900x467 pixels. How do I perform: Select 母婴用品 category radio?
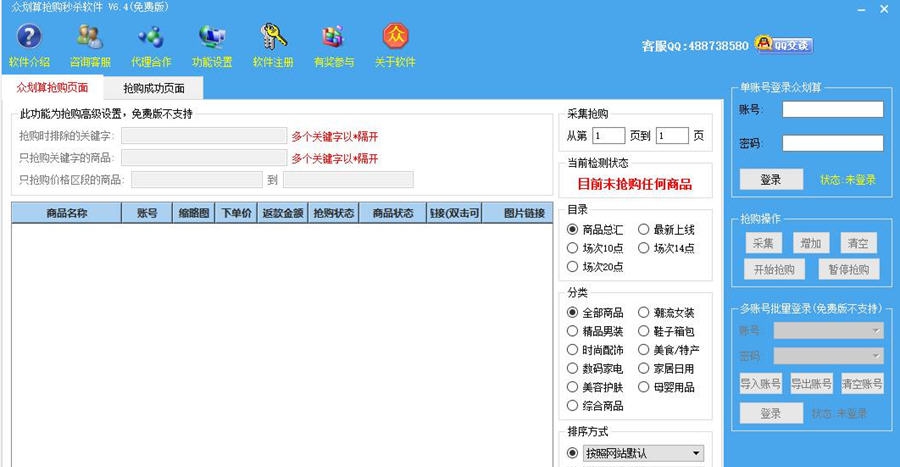(x=643, y=387)
